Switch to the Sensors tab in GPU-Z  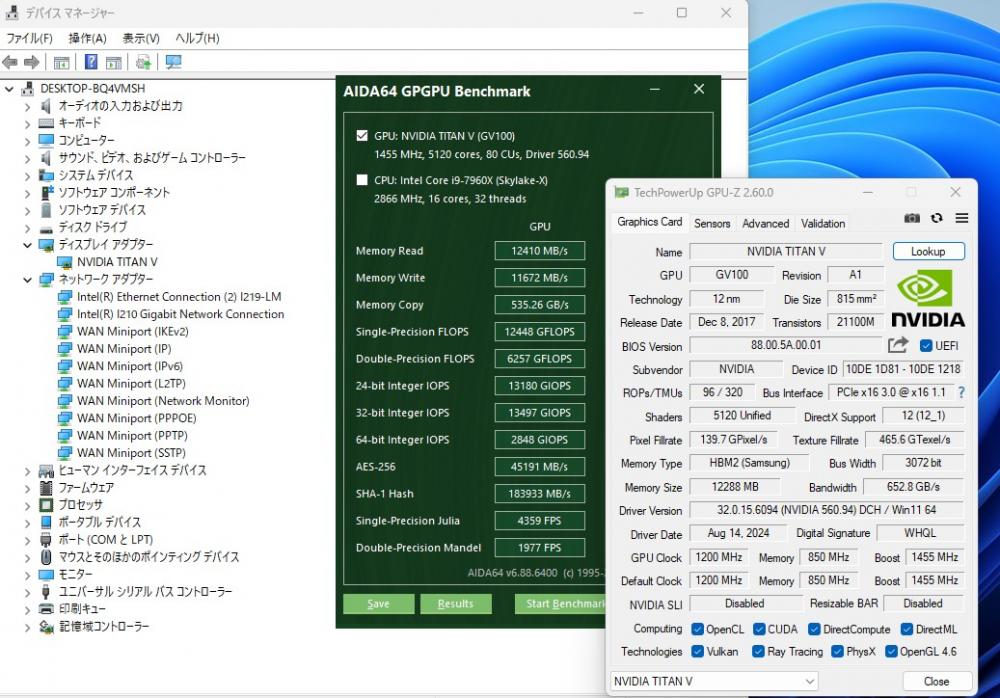click(712, 223)
